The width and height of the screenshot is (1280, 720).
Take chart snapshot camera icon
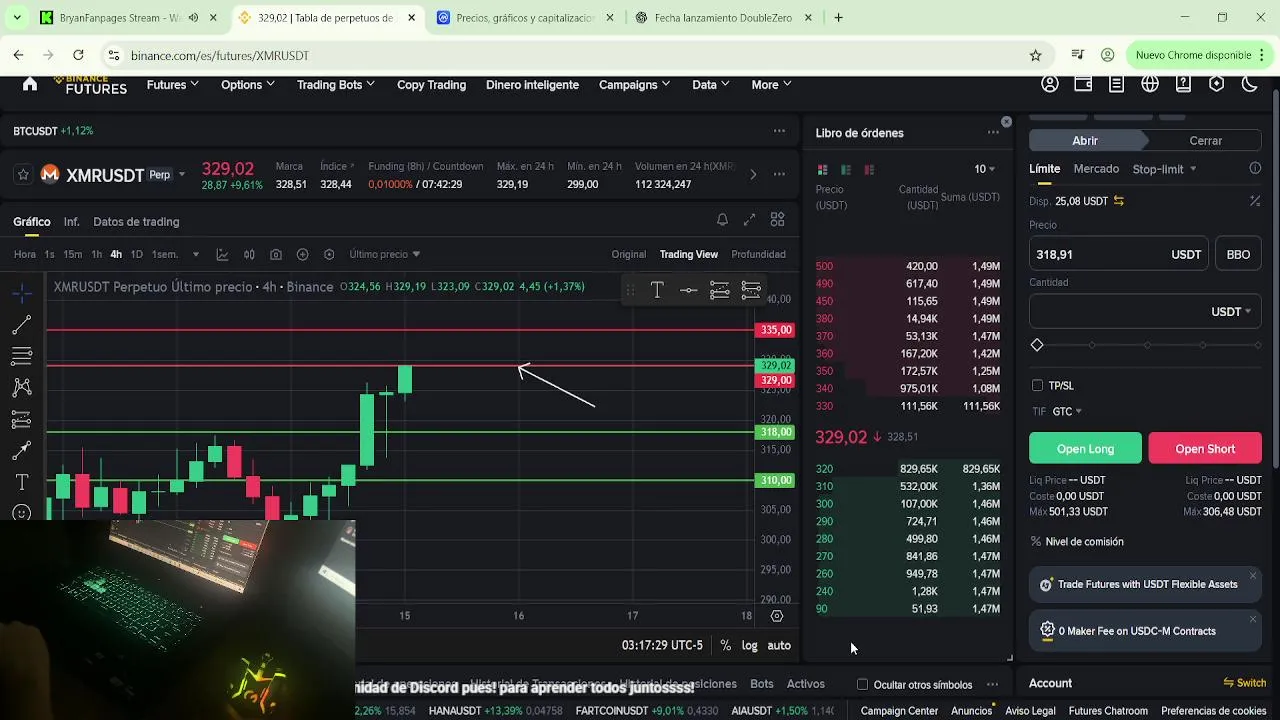pyautogui.click(x=276, y=254)
